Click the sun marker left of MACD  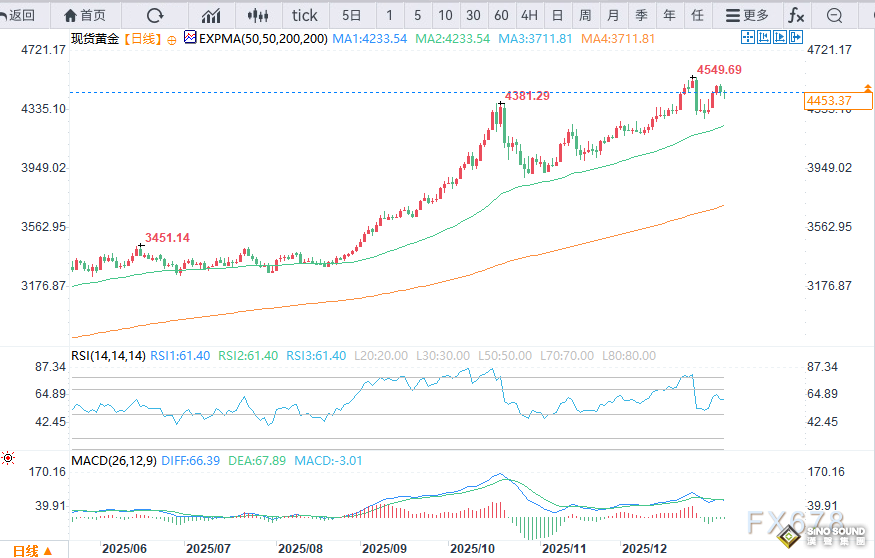pos(8,459)
